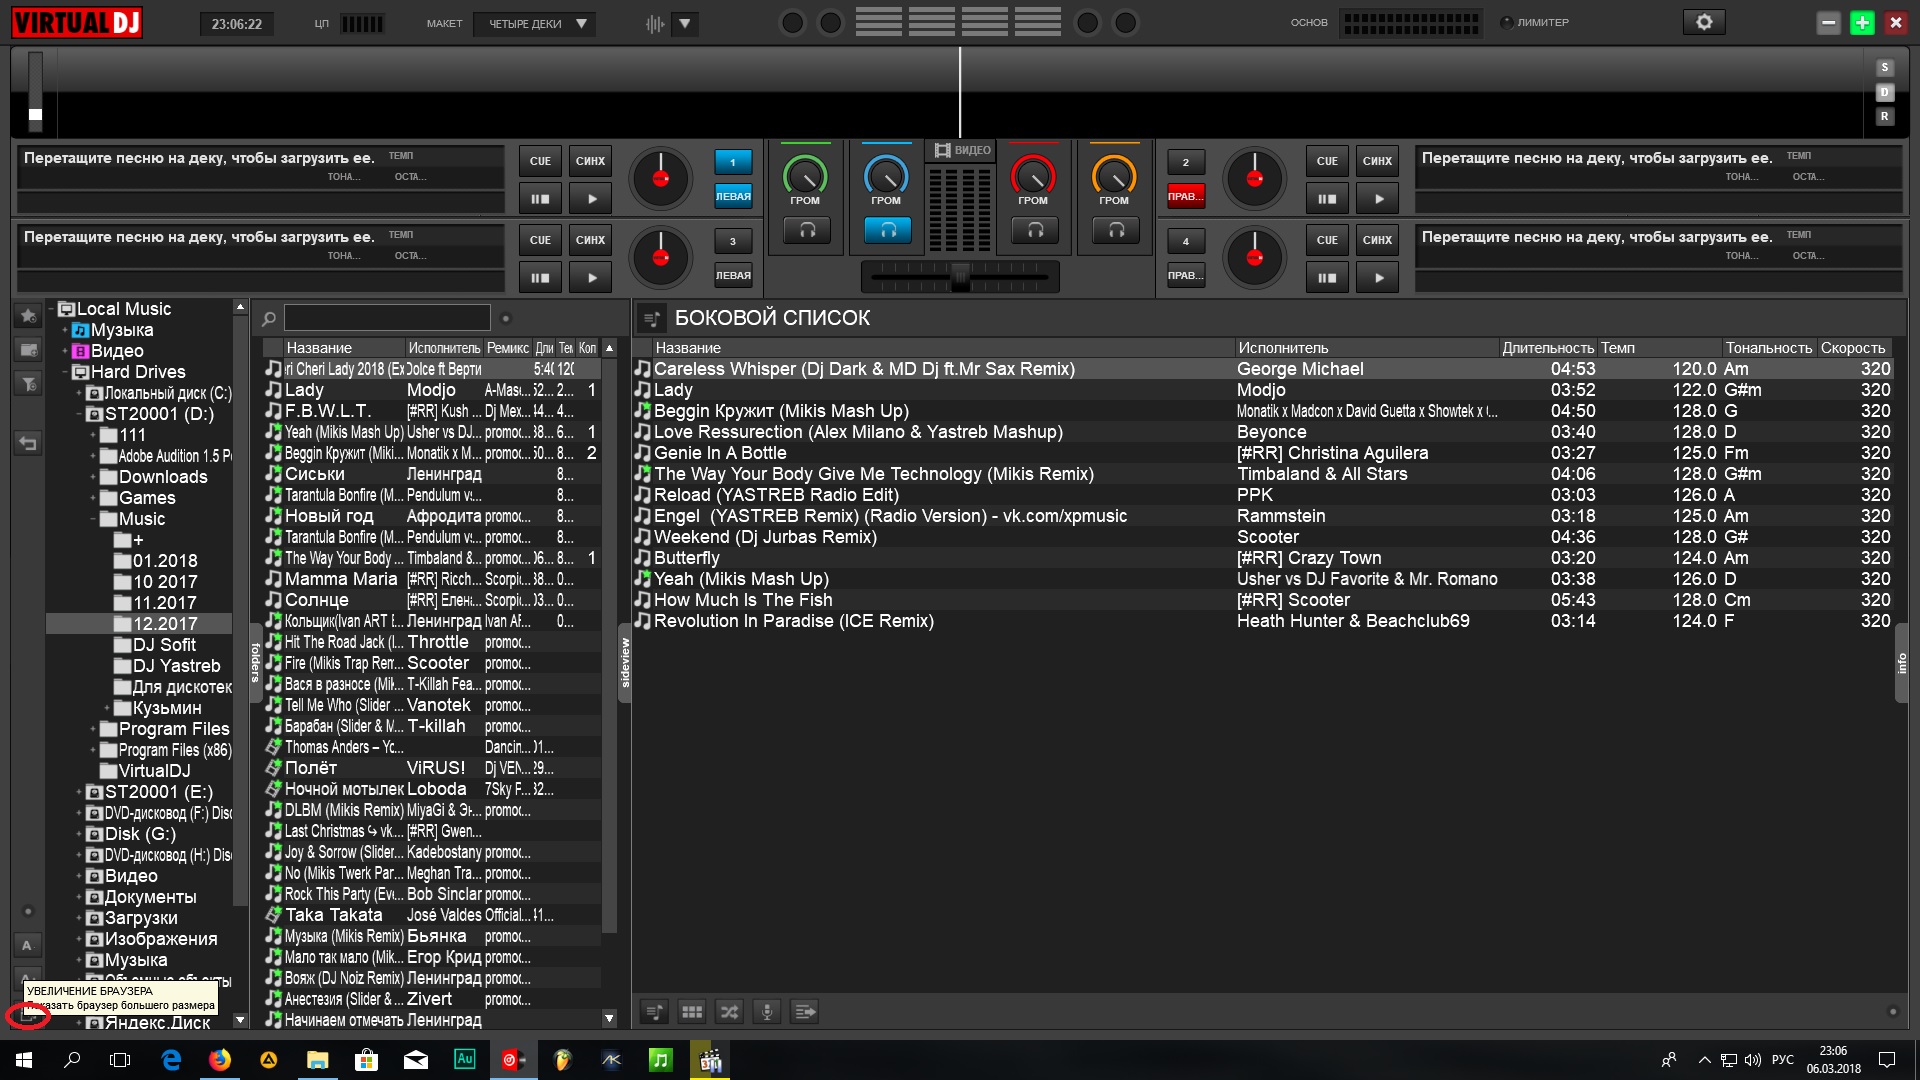Play deck 2 with the play button

tap(1378, 199)
